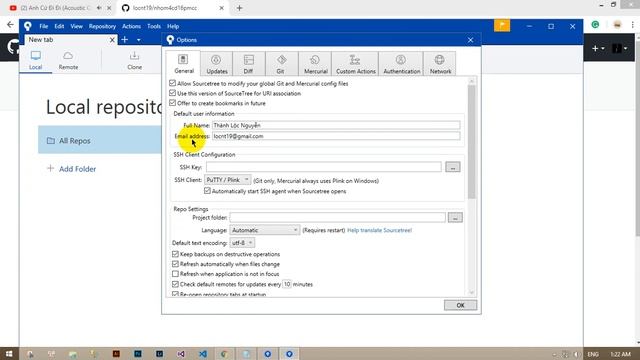The image size is (640, 360).
Task: Open the Edit menu
Action: [59, 26]
